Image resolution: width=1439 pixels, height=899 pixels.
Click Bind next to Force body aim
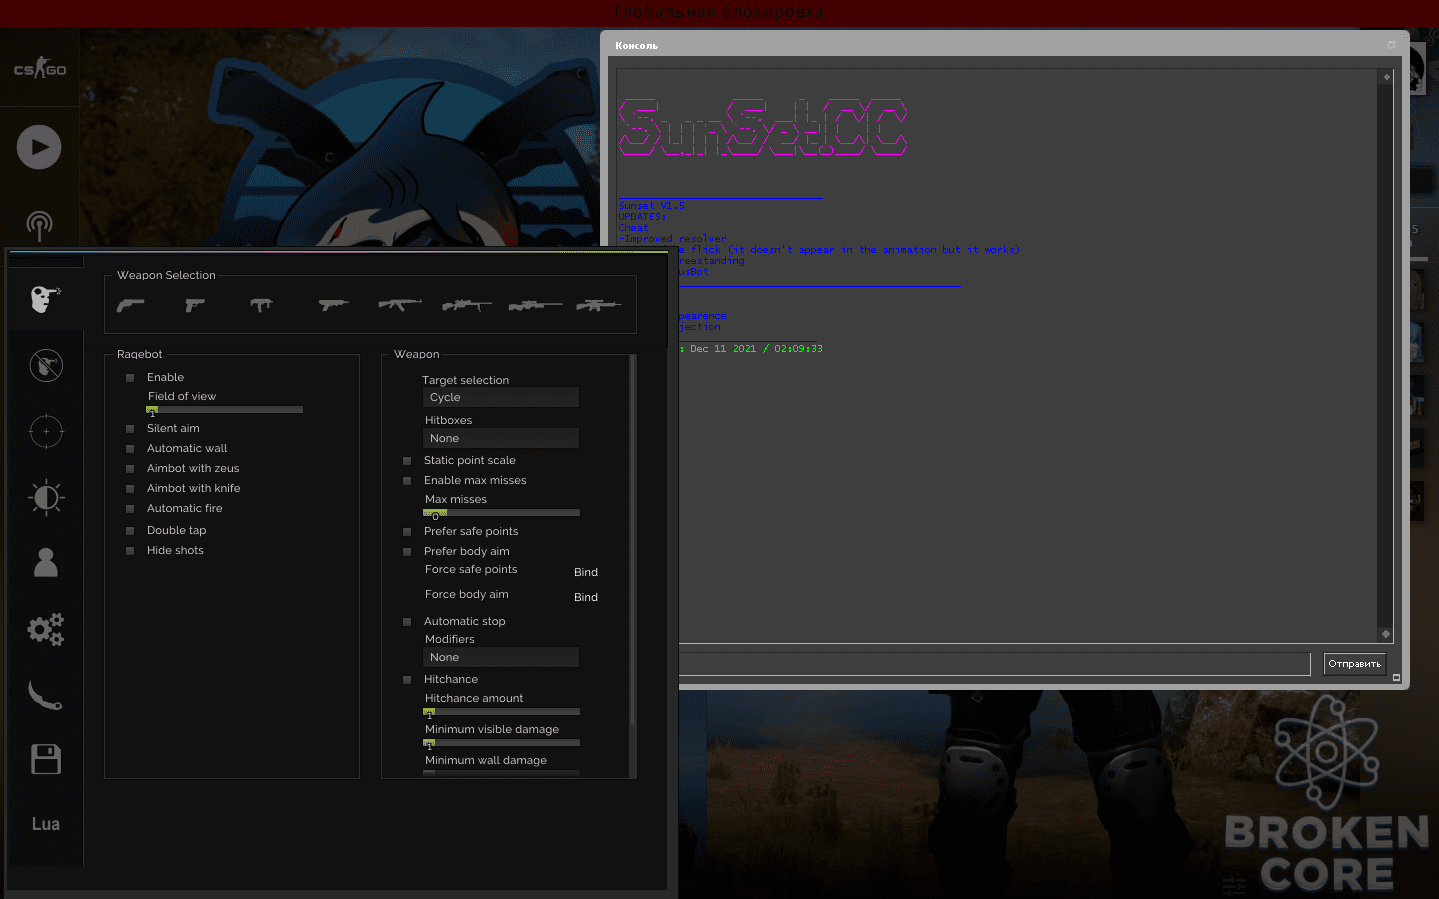[x=586, y=597]
